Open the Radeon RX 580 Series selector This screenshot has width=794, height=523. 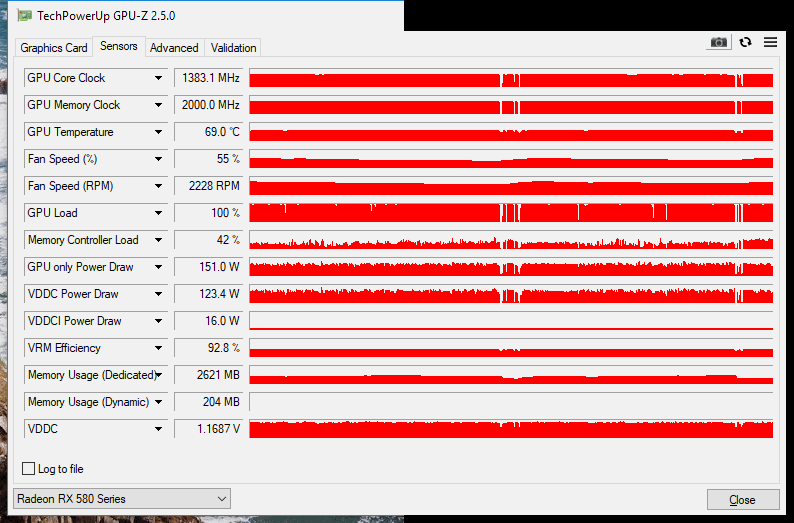pos(122,499)
